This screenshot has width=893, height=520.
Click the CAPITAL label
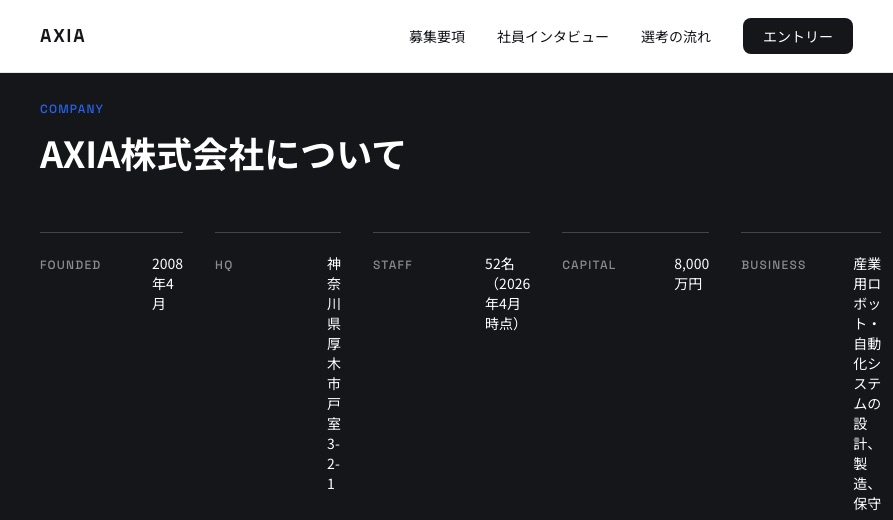pos(589,265)
